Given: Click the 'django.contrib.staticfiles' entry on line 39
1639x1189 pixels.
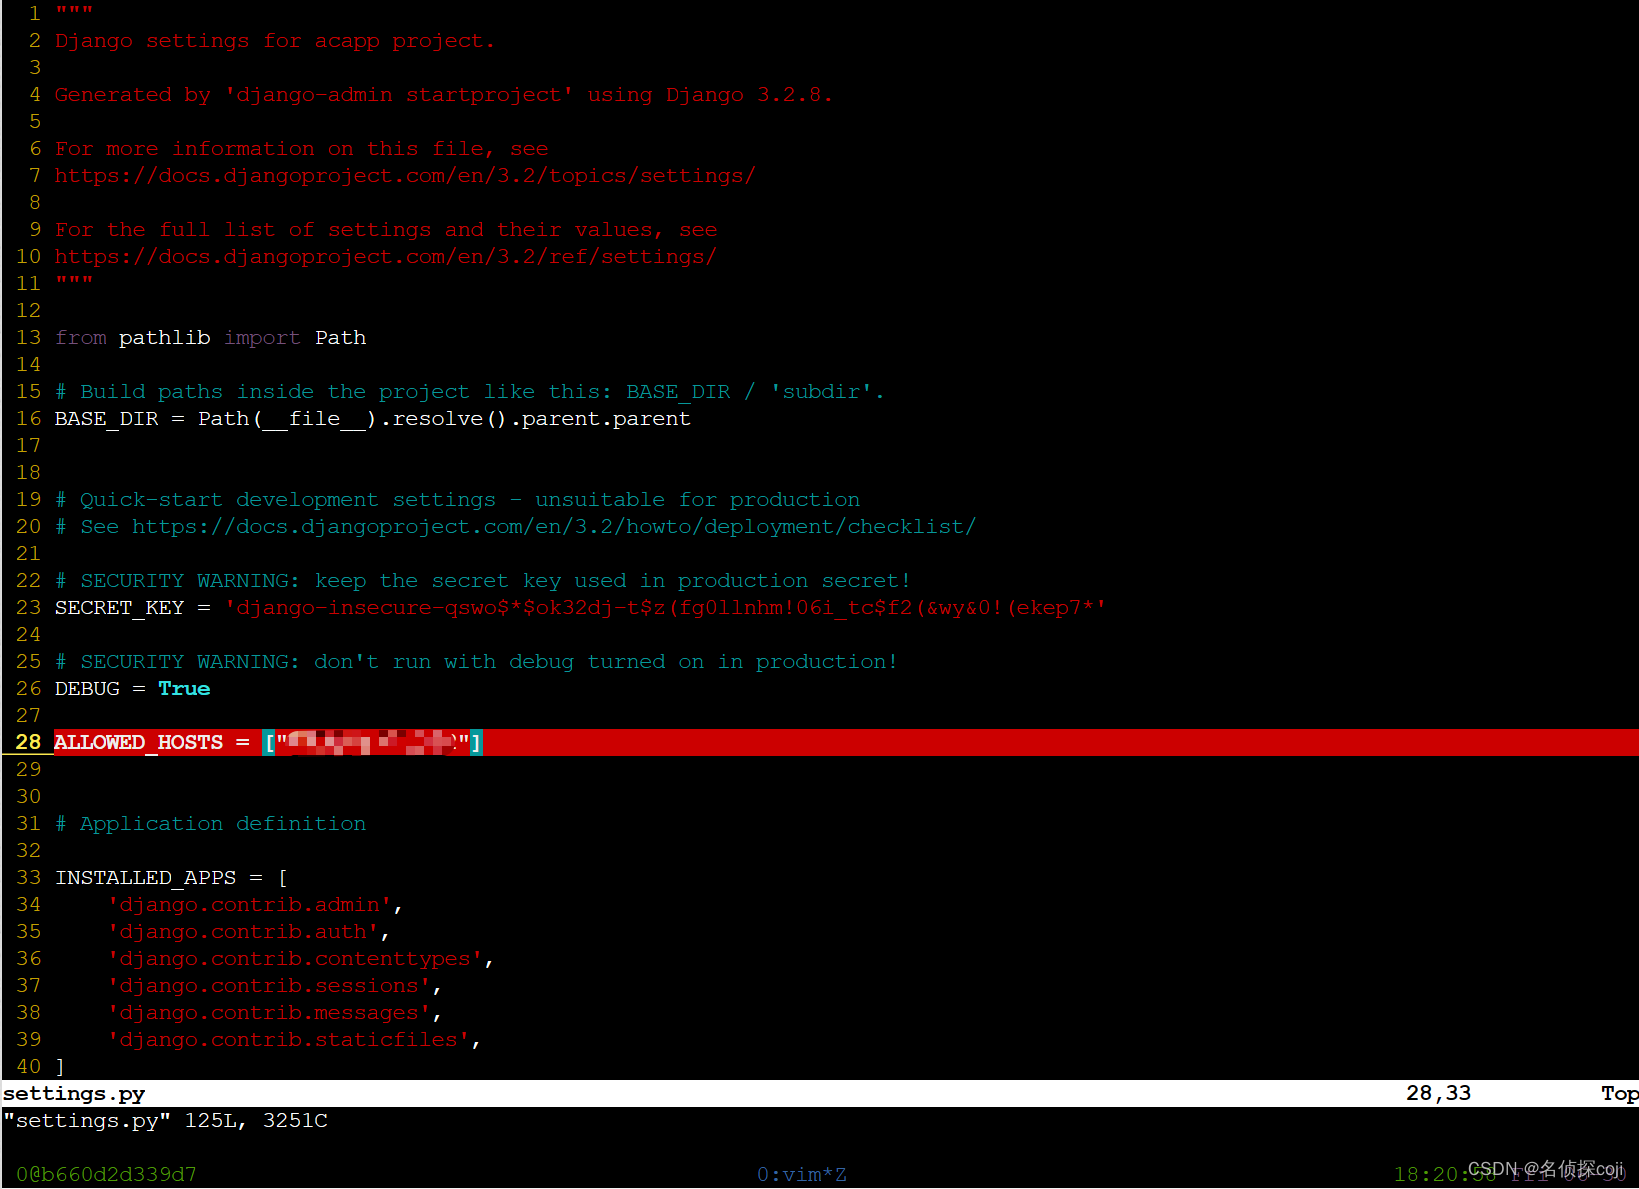Looking at the screenshot, I should (292, 1039).
